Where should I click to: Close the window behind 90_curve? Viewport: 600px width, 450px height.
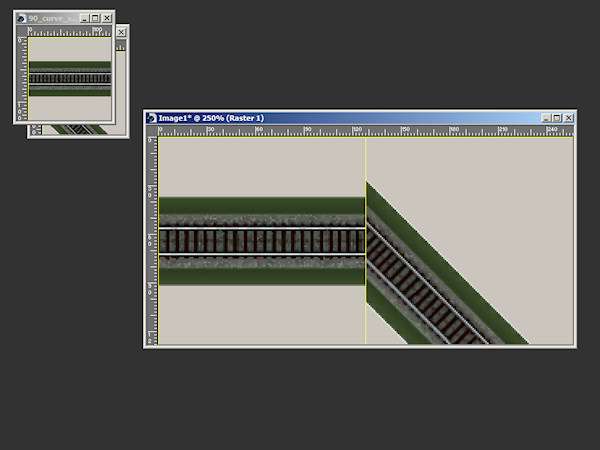pos(122,32)
